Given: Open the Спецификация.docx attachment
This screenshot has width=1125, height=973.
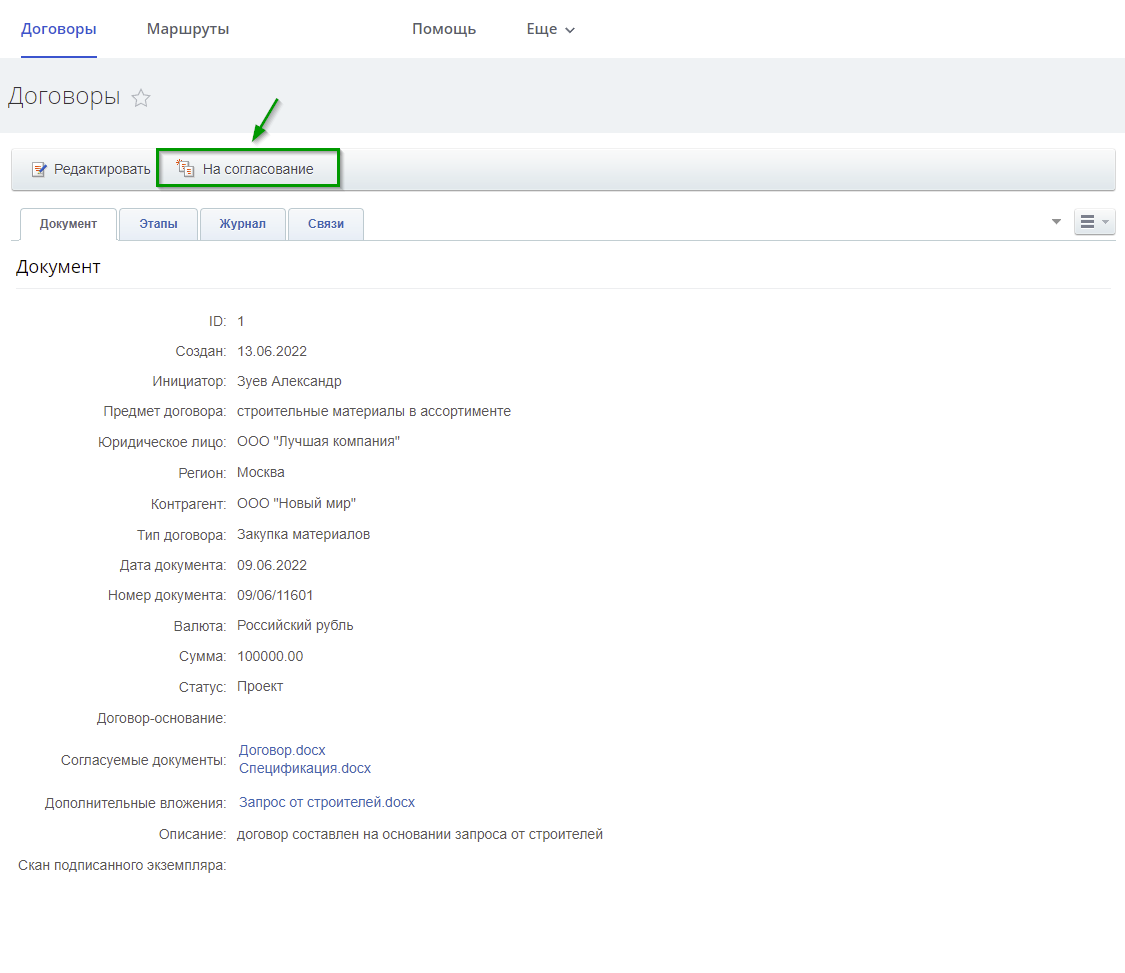Looking at the screenshot, I should pos(304,768).
